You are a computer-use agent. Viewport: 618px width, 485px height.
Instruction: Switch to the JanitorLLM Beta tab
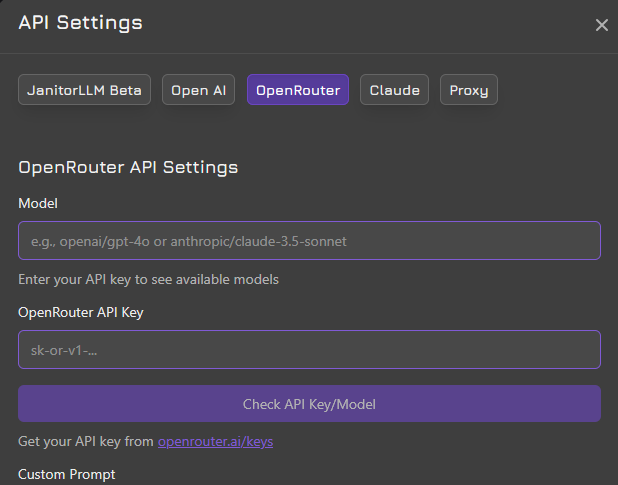tap(84, 90)
